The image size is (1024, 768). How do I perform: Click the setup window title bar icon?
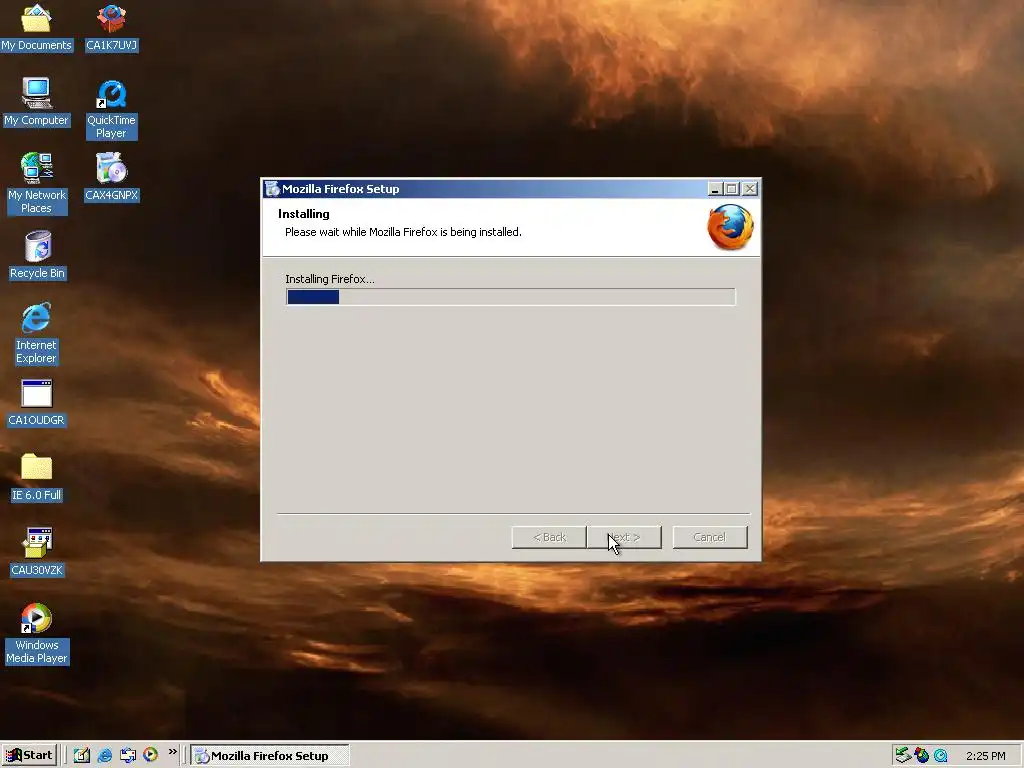coord(272,189)
